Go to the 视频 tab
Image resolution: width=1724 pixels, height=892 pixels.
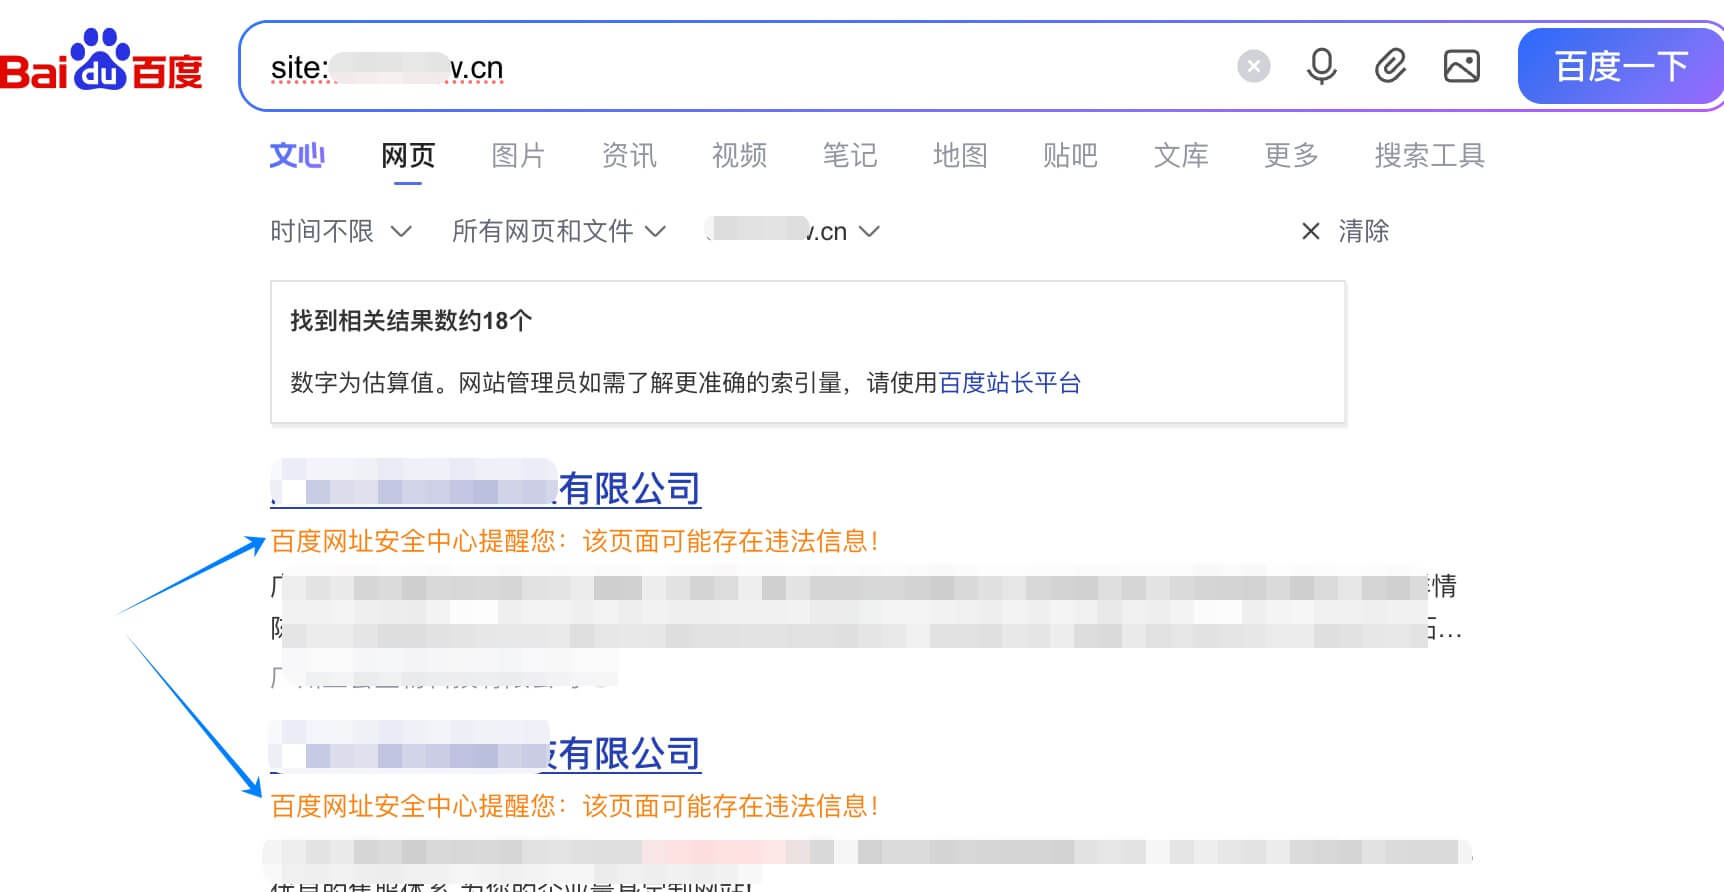click(739, 155)
